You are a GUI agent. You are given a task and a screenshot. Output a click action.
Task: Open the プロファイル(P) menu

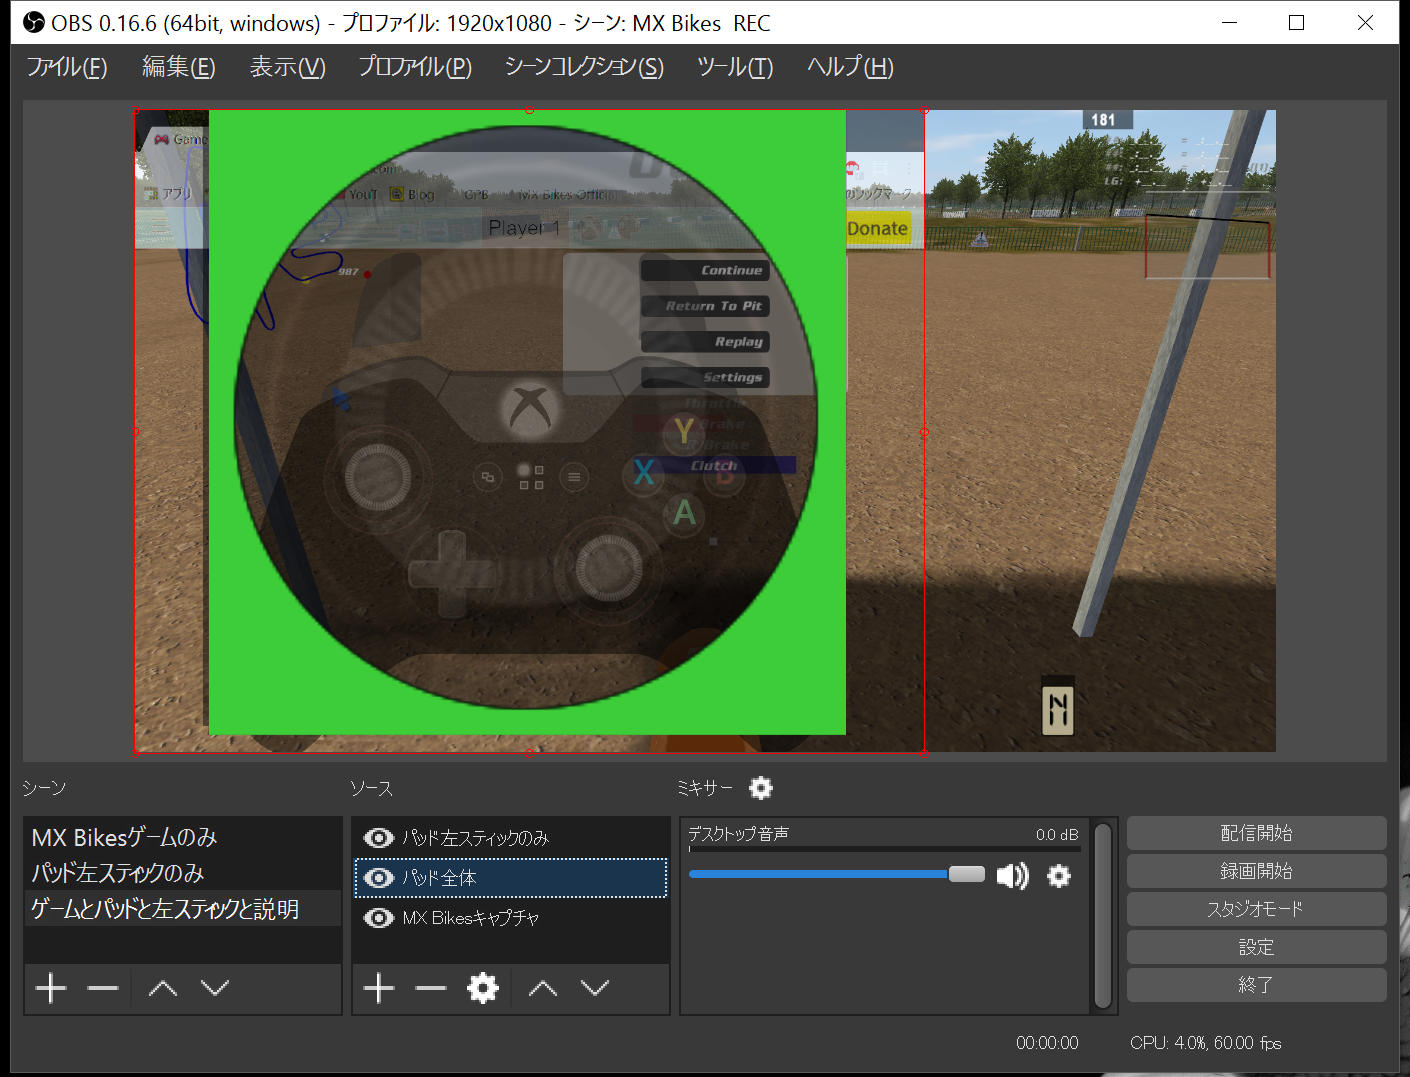415,67
